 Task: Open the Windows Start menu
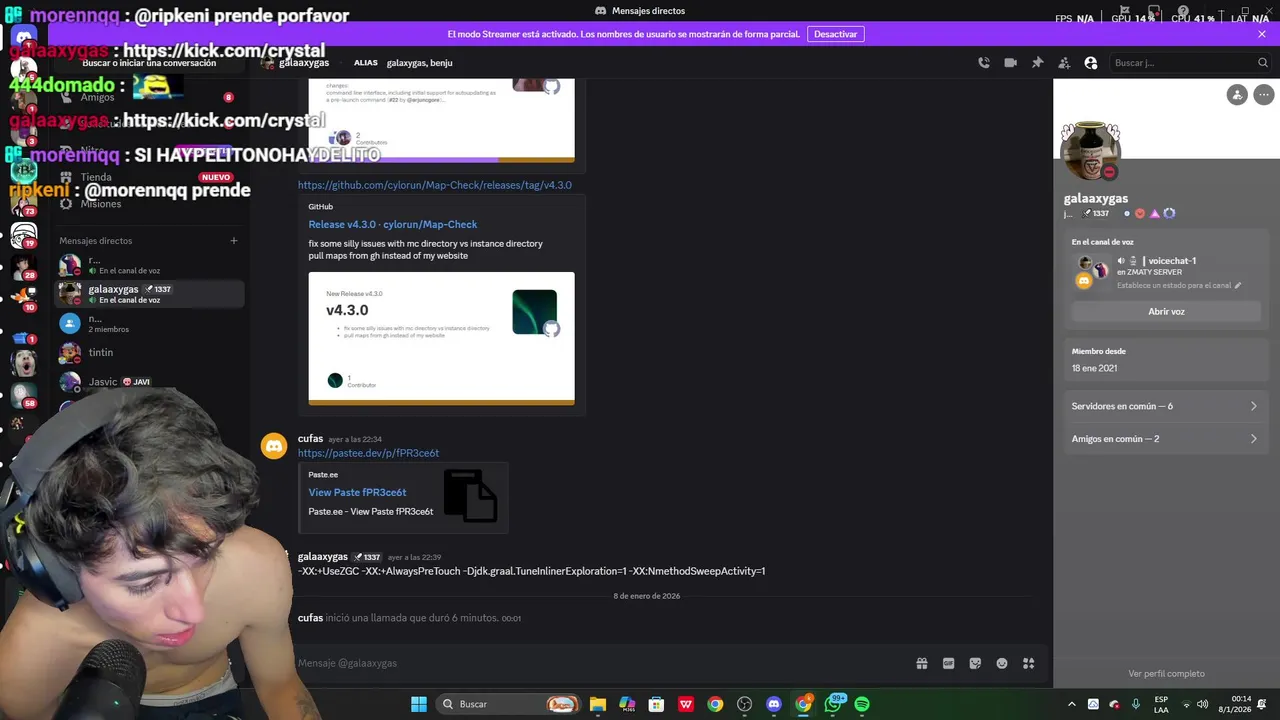tap(419, 704)
